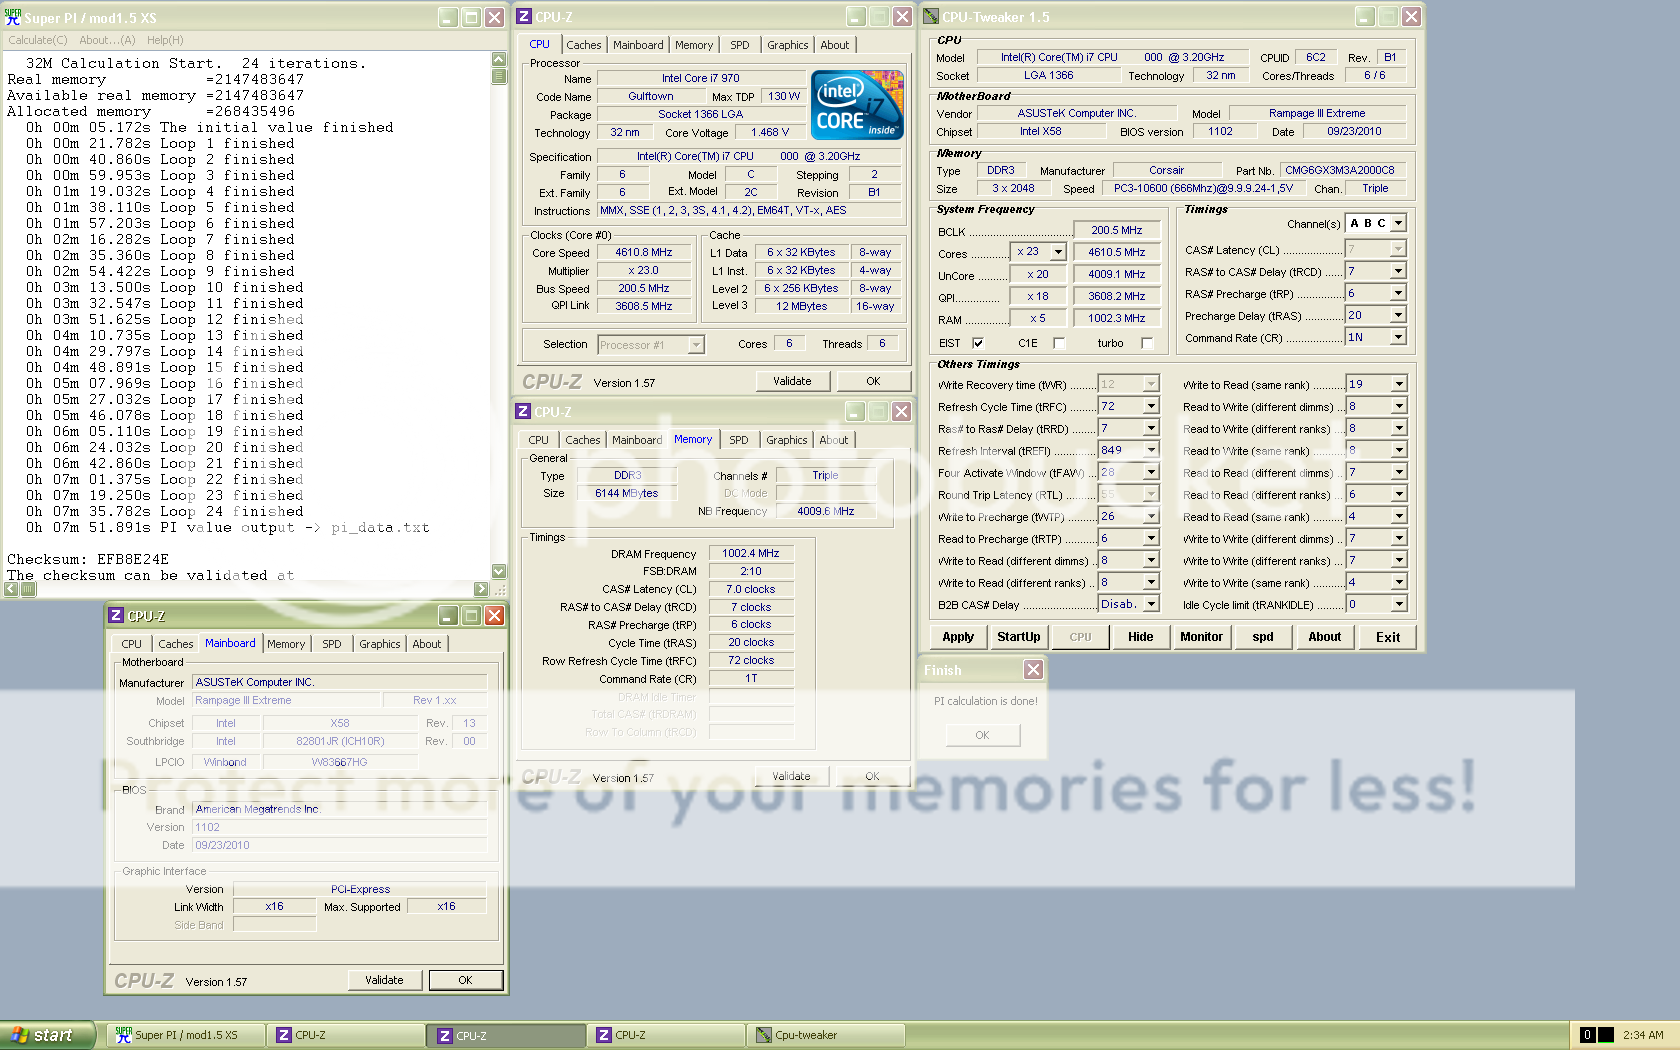Viewport: 1680px width, 1050px height.
Task: Click the Intel Core i7 logo in CPU-Z
Action: (x=857, y=104)
